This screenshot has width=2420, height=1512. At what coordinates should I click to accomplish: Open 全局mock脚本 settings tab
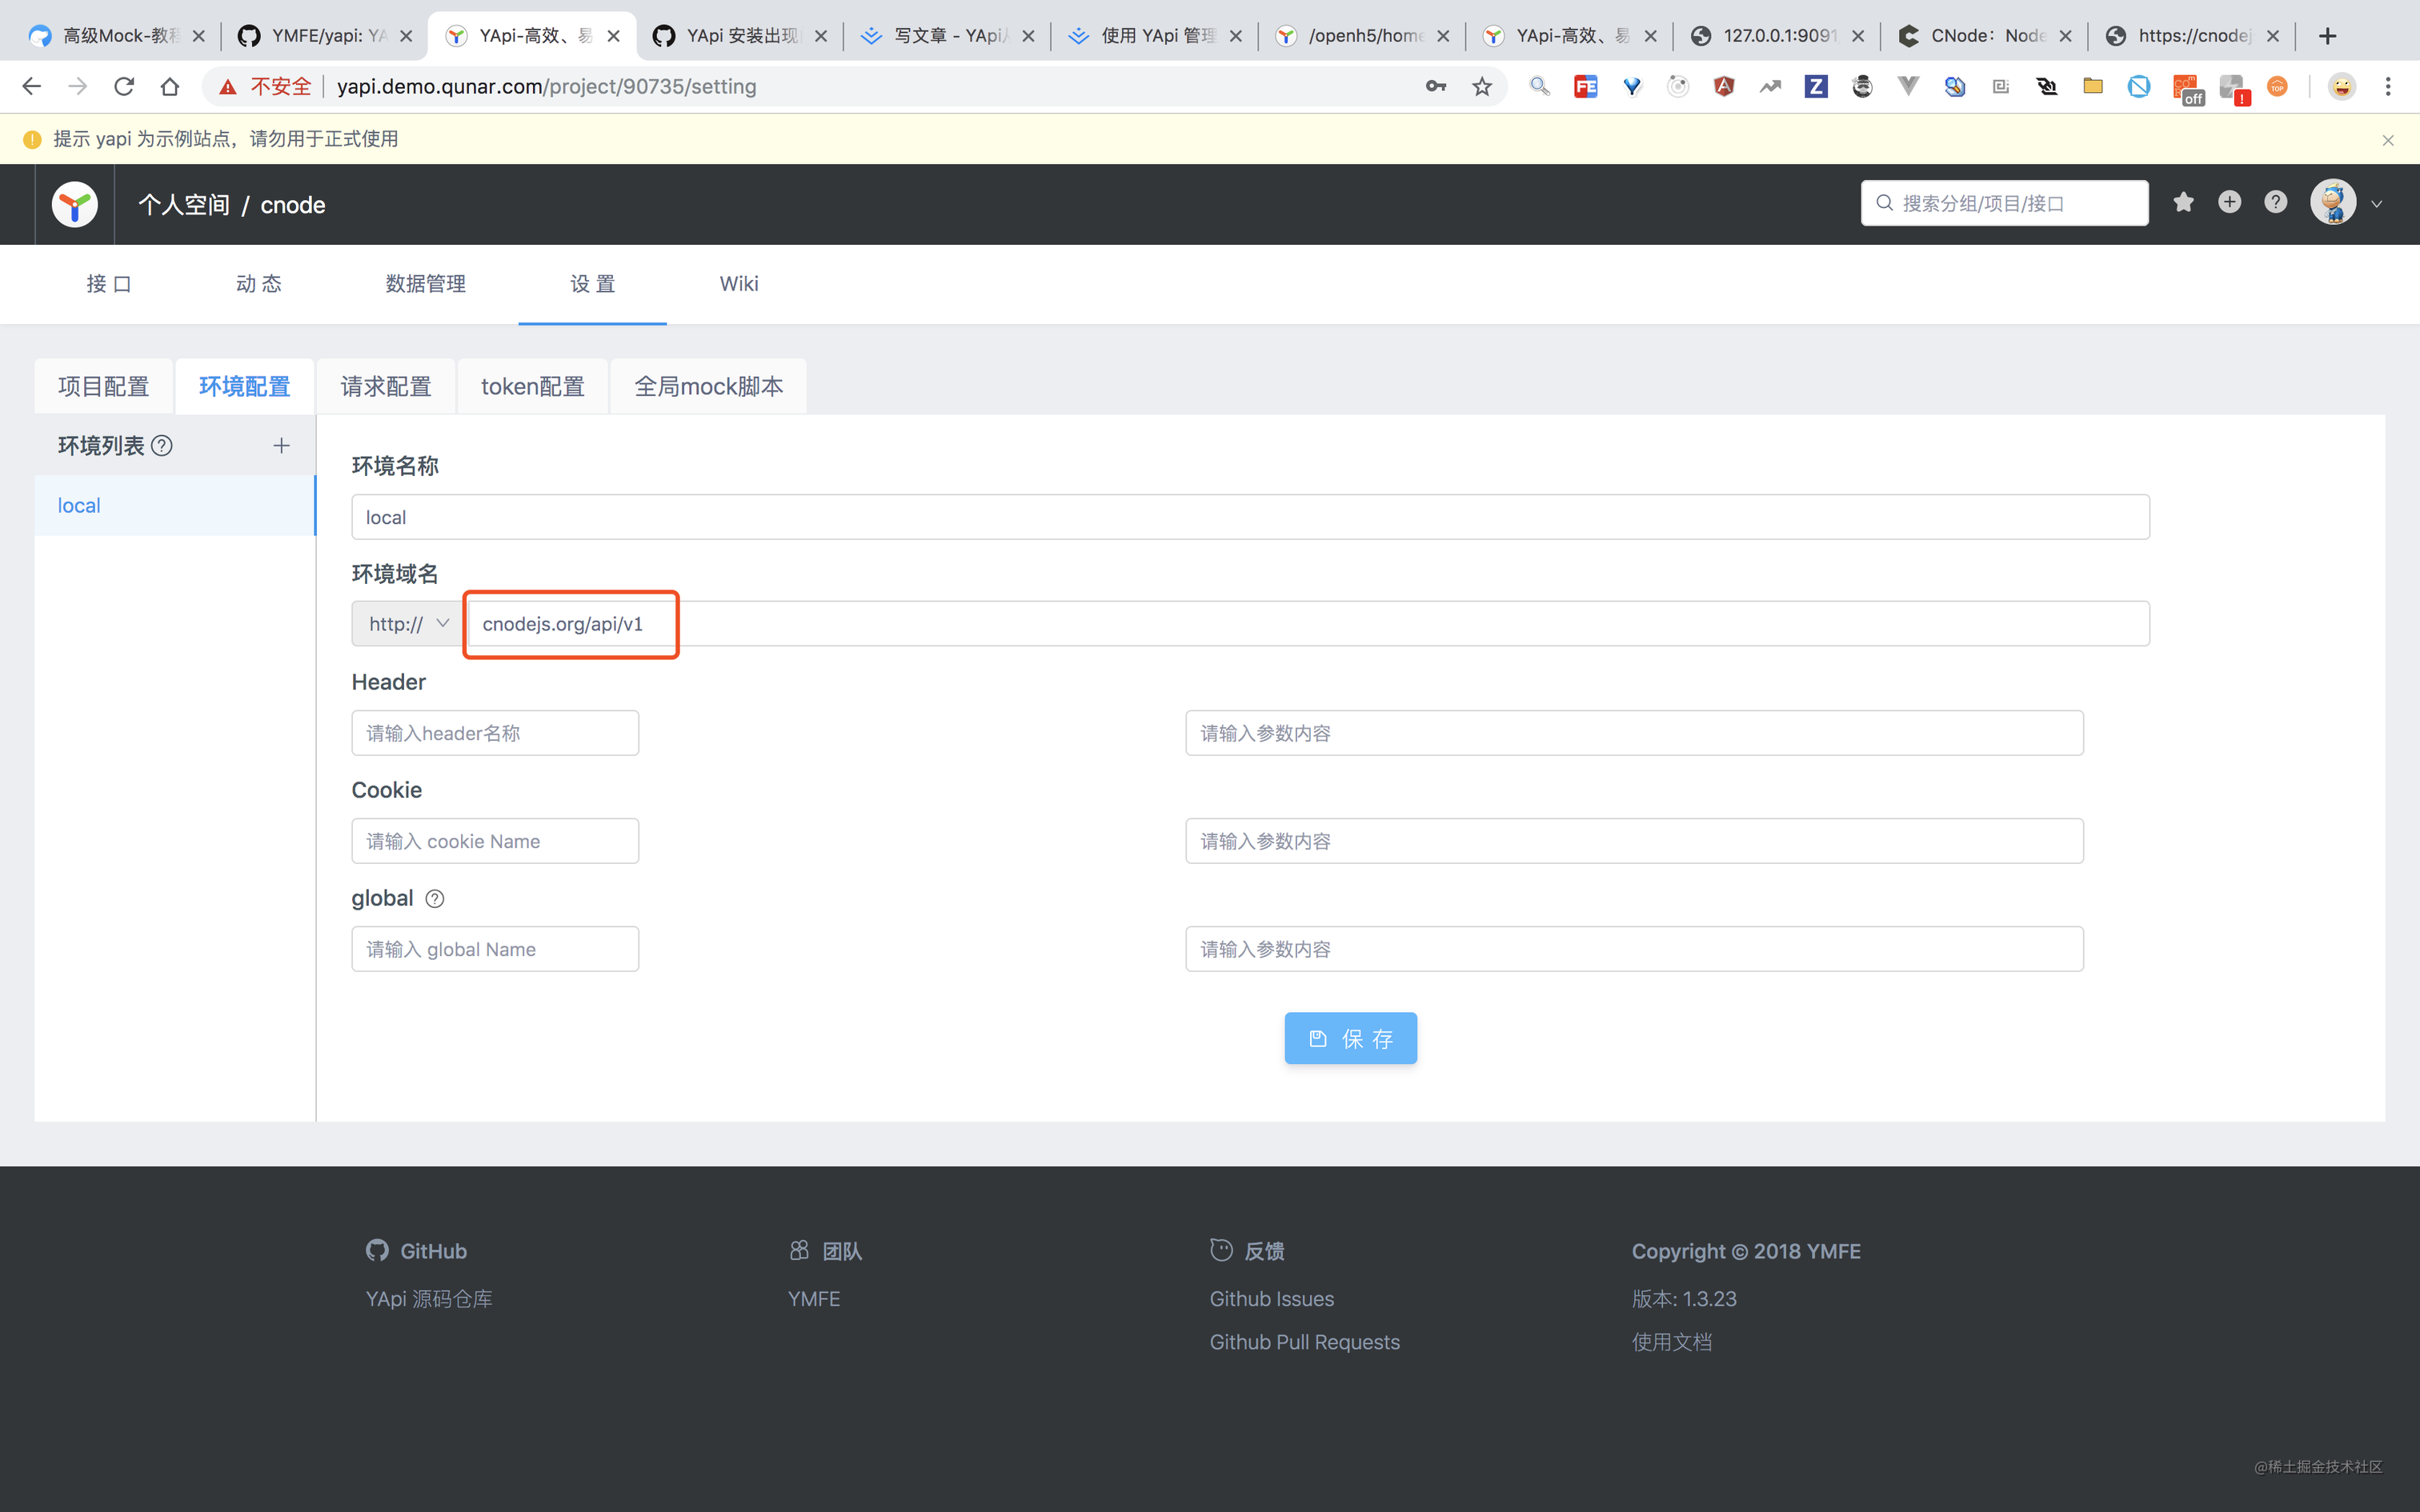[x=709, y=386]
